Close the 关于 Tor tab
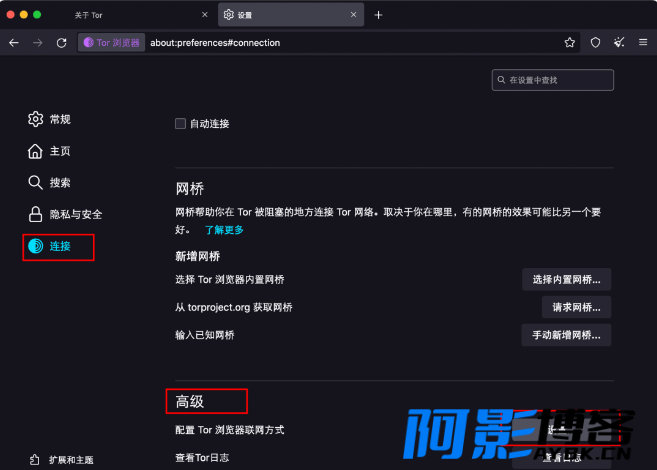Viewport: 657px width, 470px height. coord(204,15)
